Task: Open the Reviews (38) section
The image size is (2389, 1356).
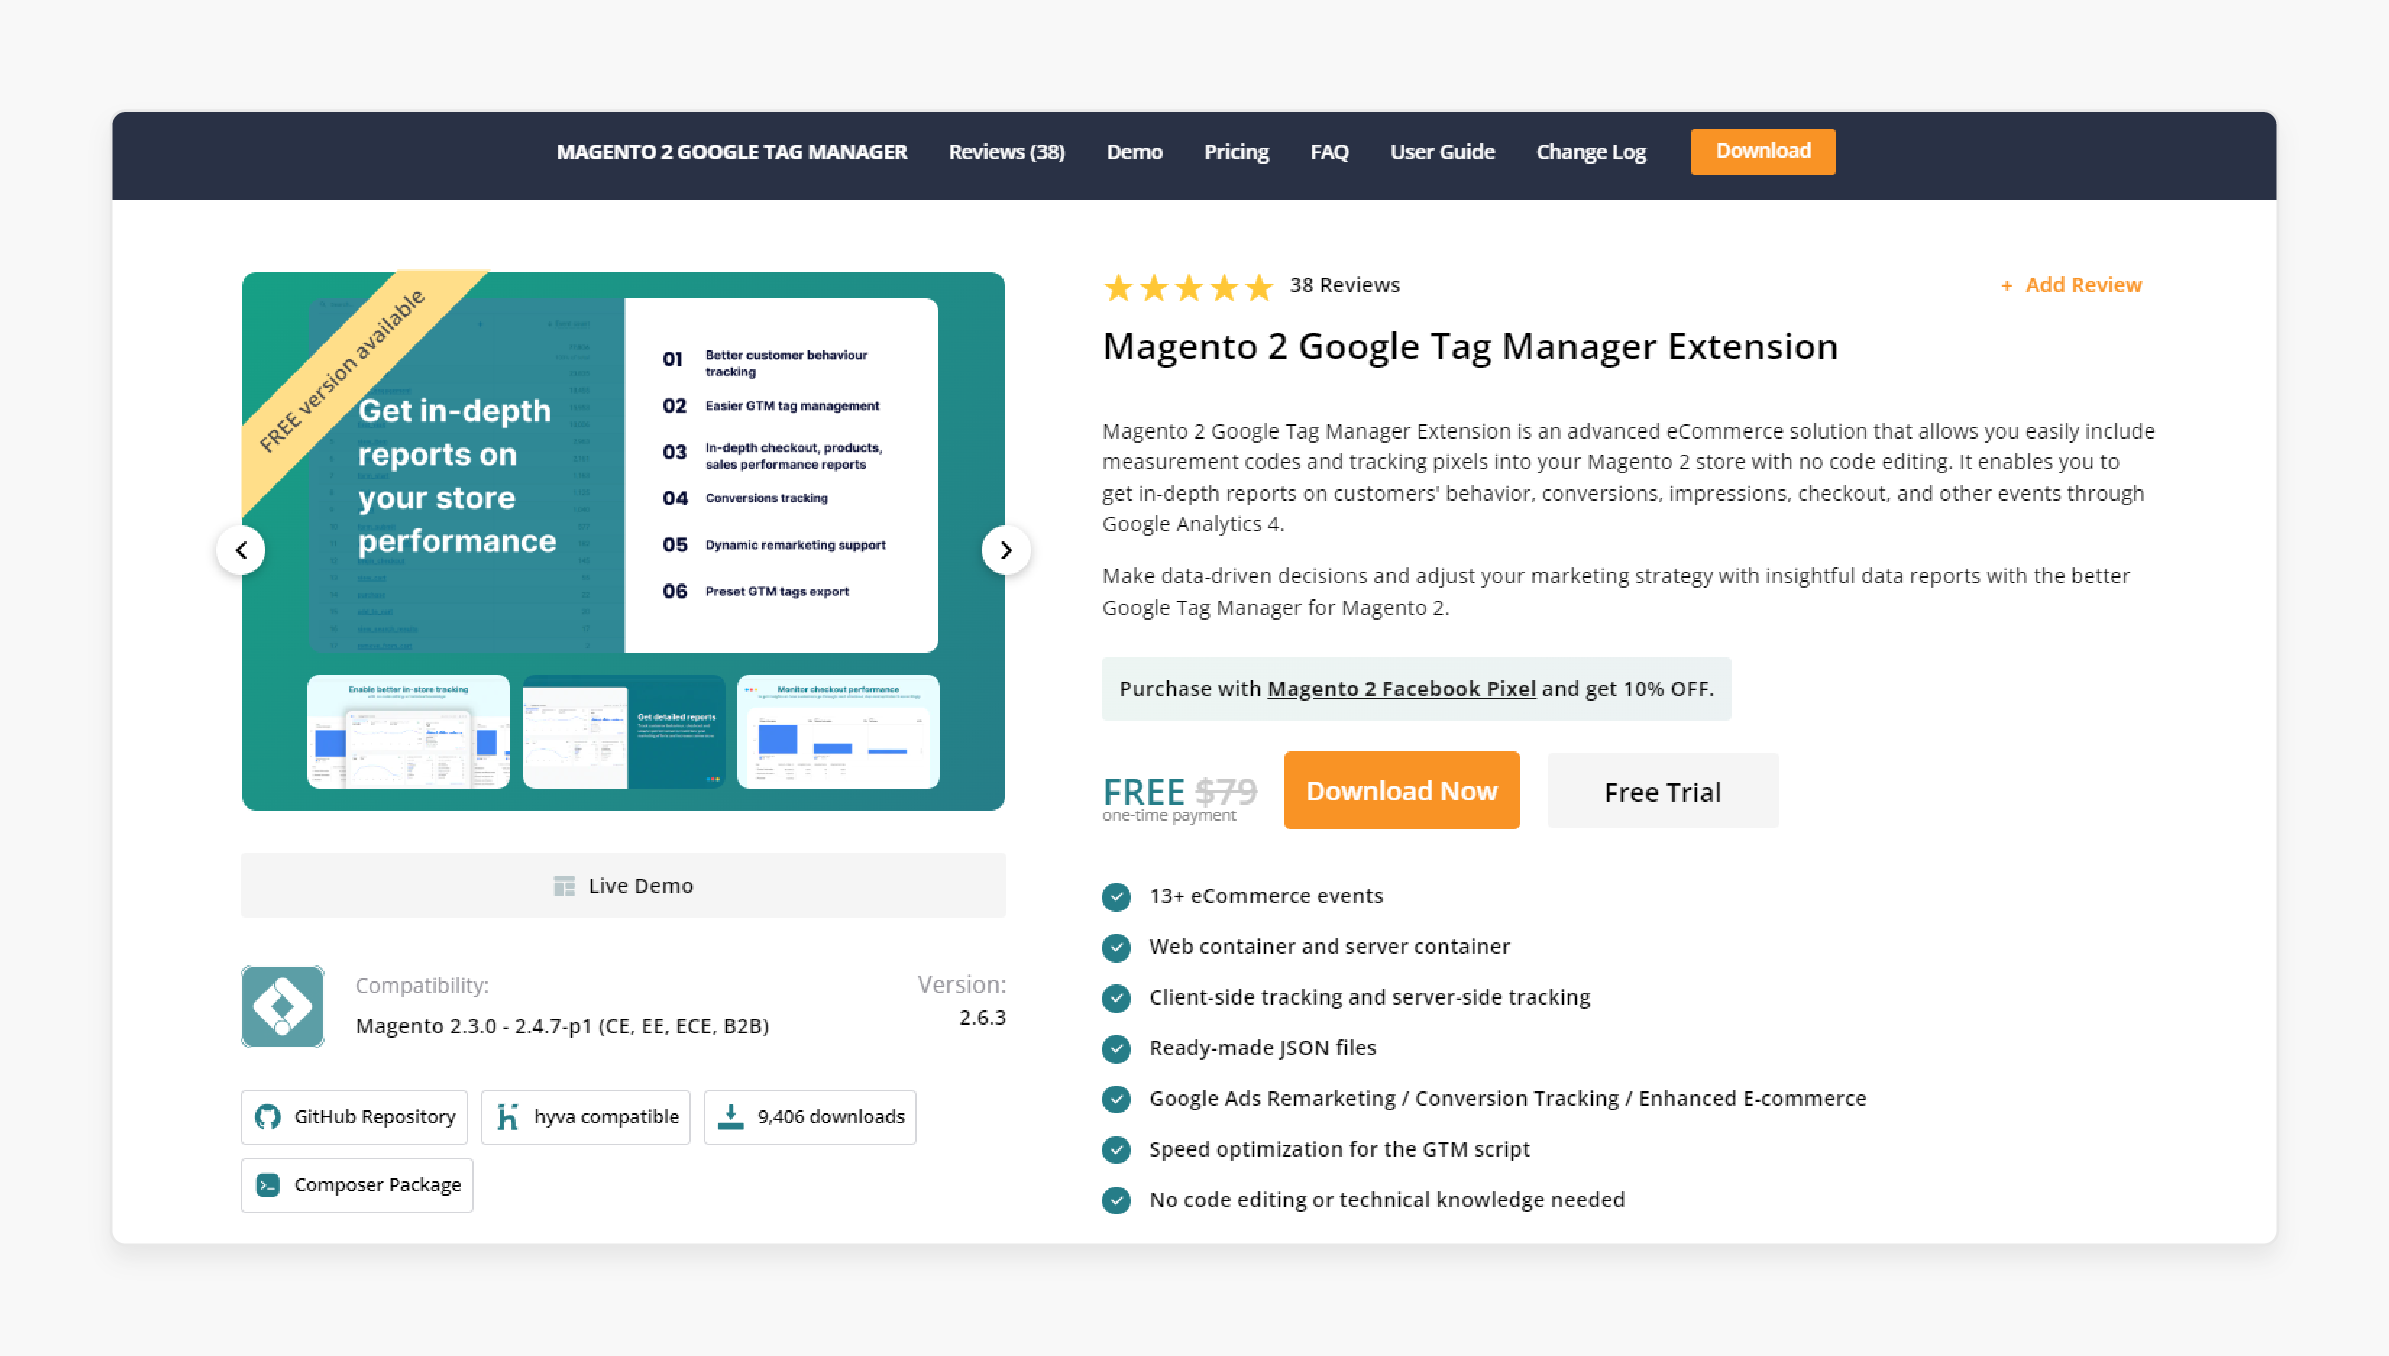Action: pos(1006,152)
